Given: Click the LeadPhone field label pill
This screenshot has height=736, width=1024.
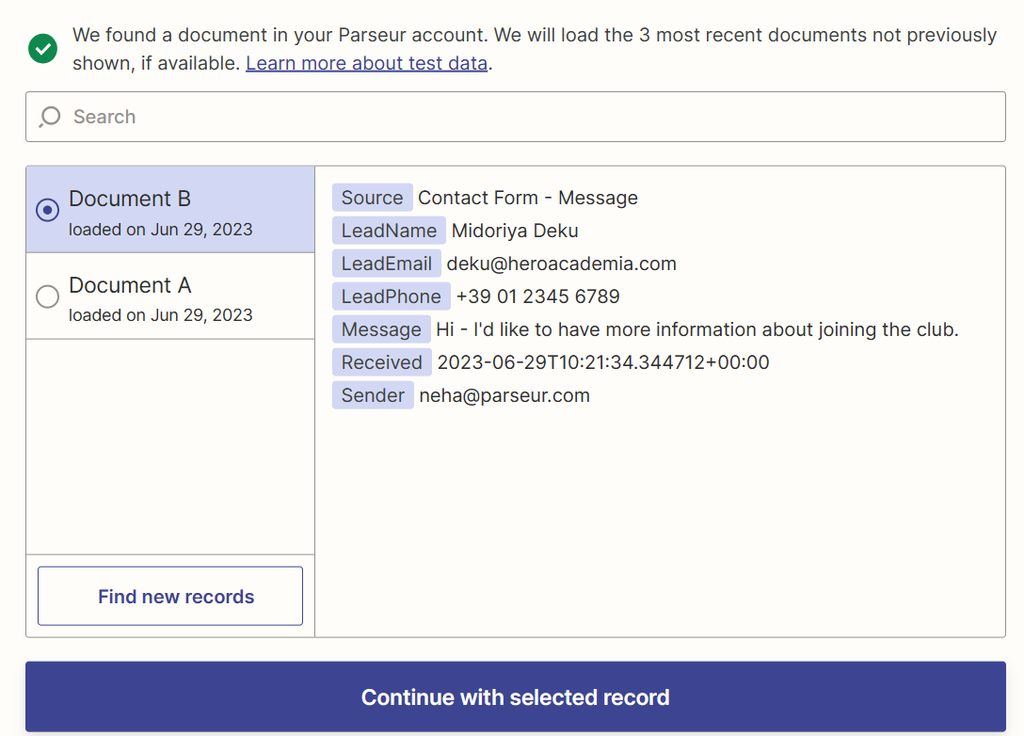Looking at the screenshot, I should pos(391,296).
